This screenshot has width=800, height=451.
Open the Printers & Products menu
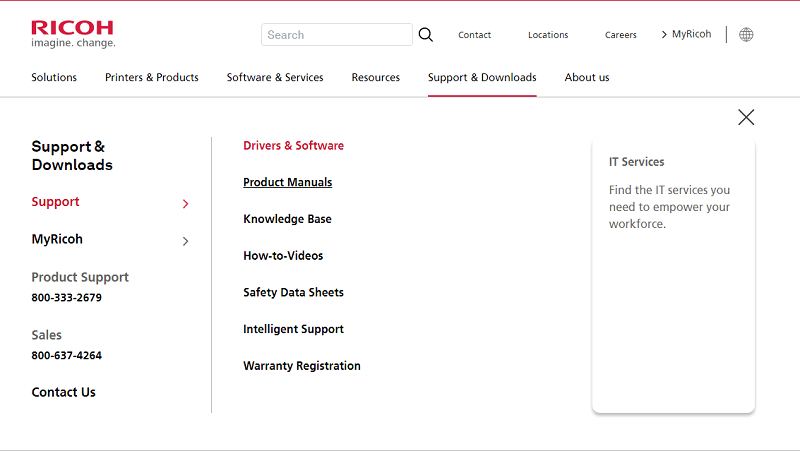pos(152,78)
